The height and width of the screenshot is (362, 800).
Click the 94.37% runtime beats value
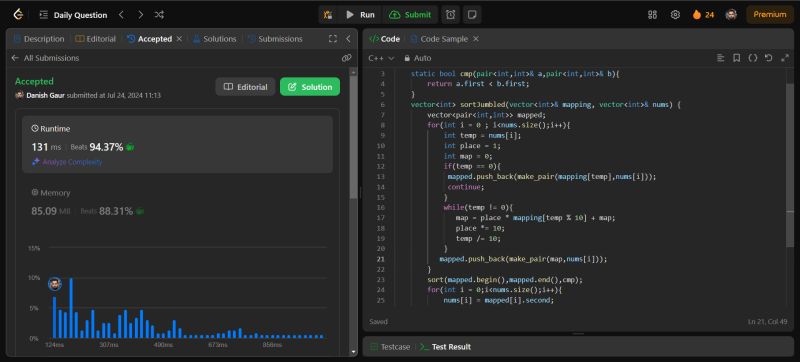(x=106, y=147)
